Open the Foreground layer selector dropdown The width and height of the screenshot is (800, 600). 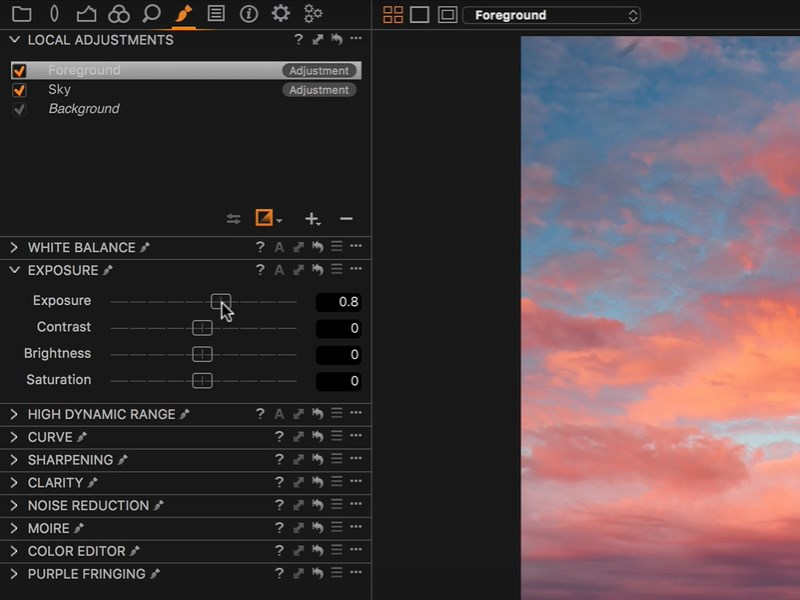point(552,15)
